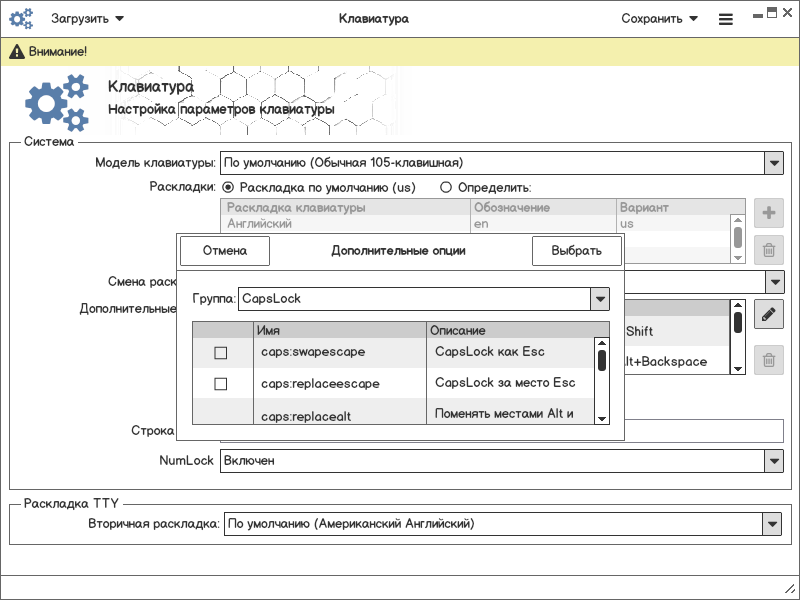The image size is (800, 600).
Task: Click the large keyboard gears logo
Action: [x=56, y=103]
